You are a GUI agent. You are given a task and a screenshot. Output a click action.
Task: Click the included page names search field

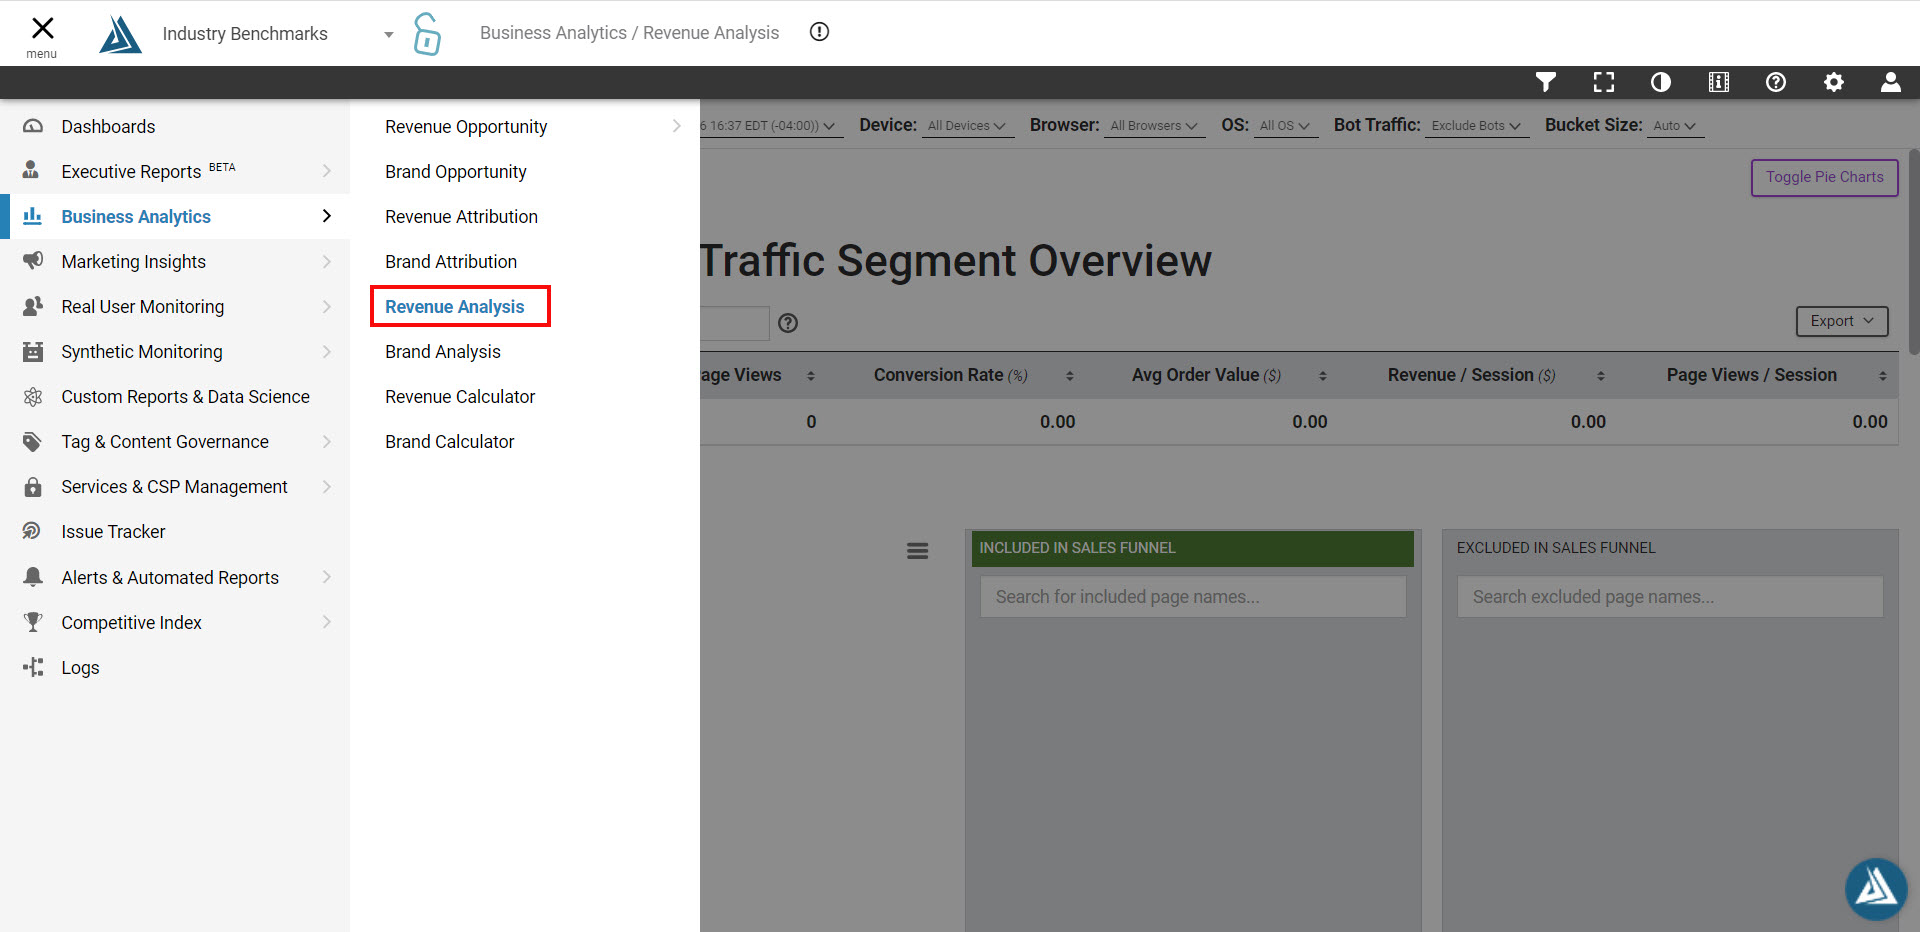[1193, 597]
